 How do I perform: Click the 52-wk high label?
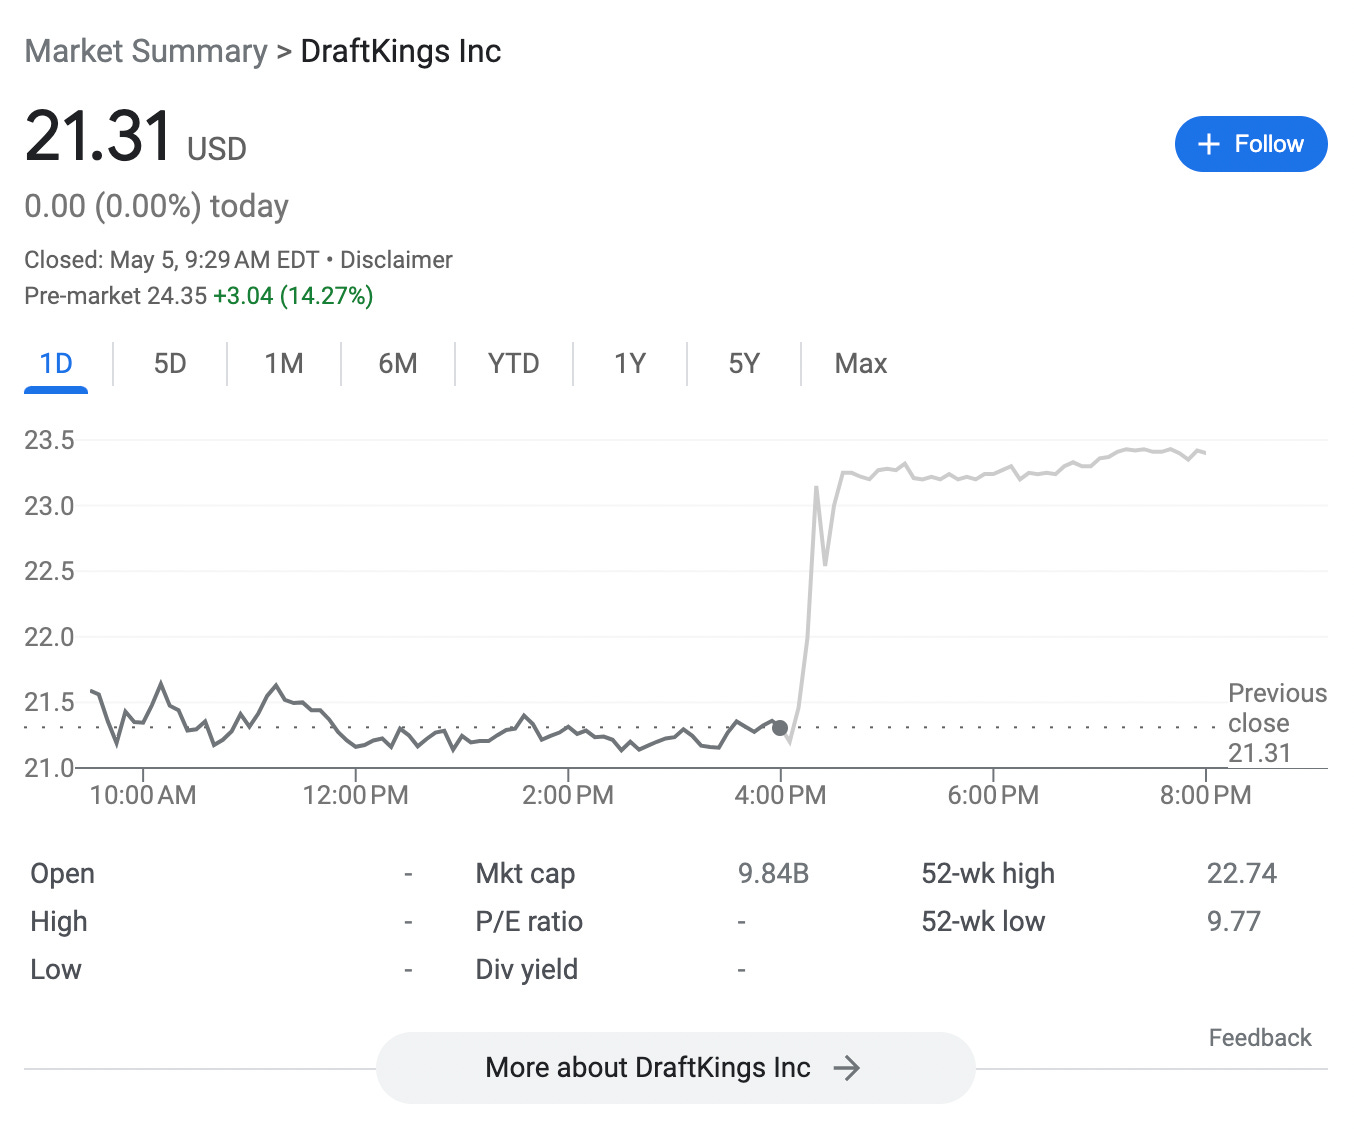(988, 874)
